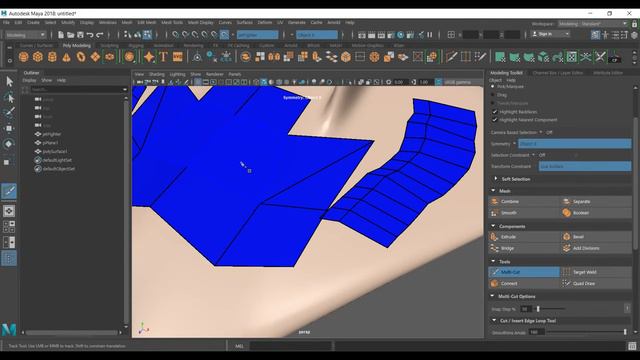Enable Highlight Backfaces checkbox
The image size is (640, 360).
pos(495,111)
